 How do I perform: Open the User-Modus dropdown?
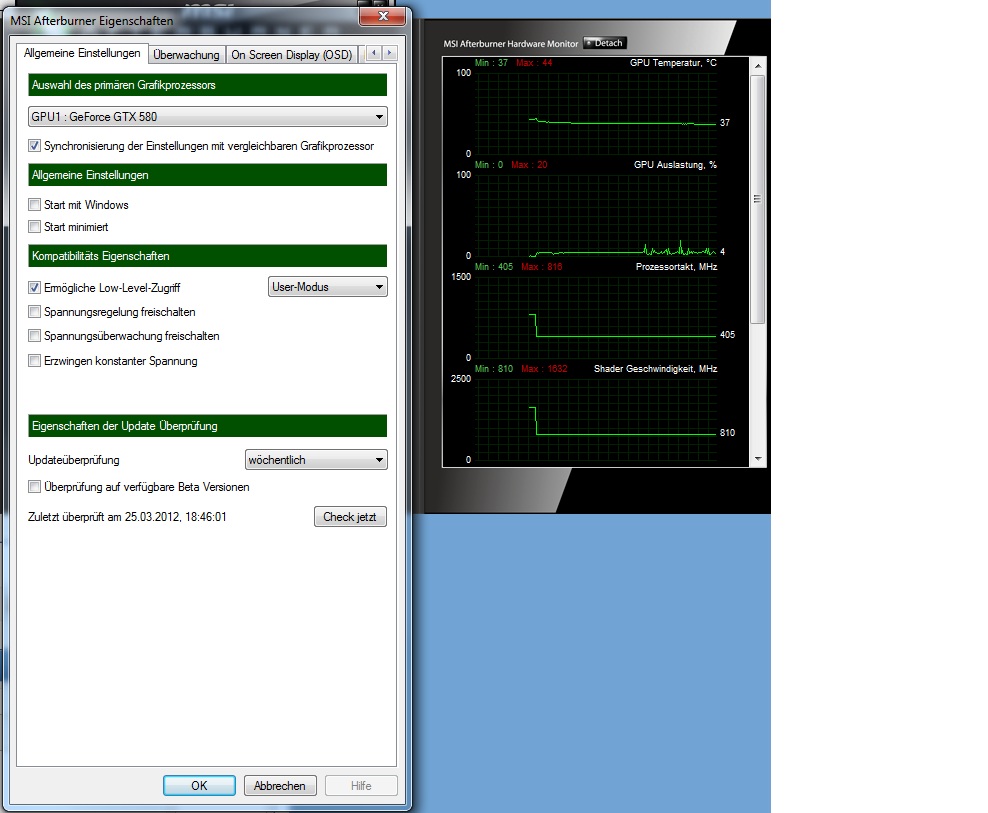[x=328, y=287]
